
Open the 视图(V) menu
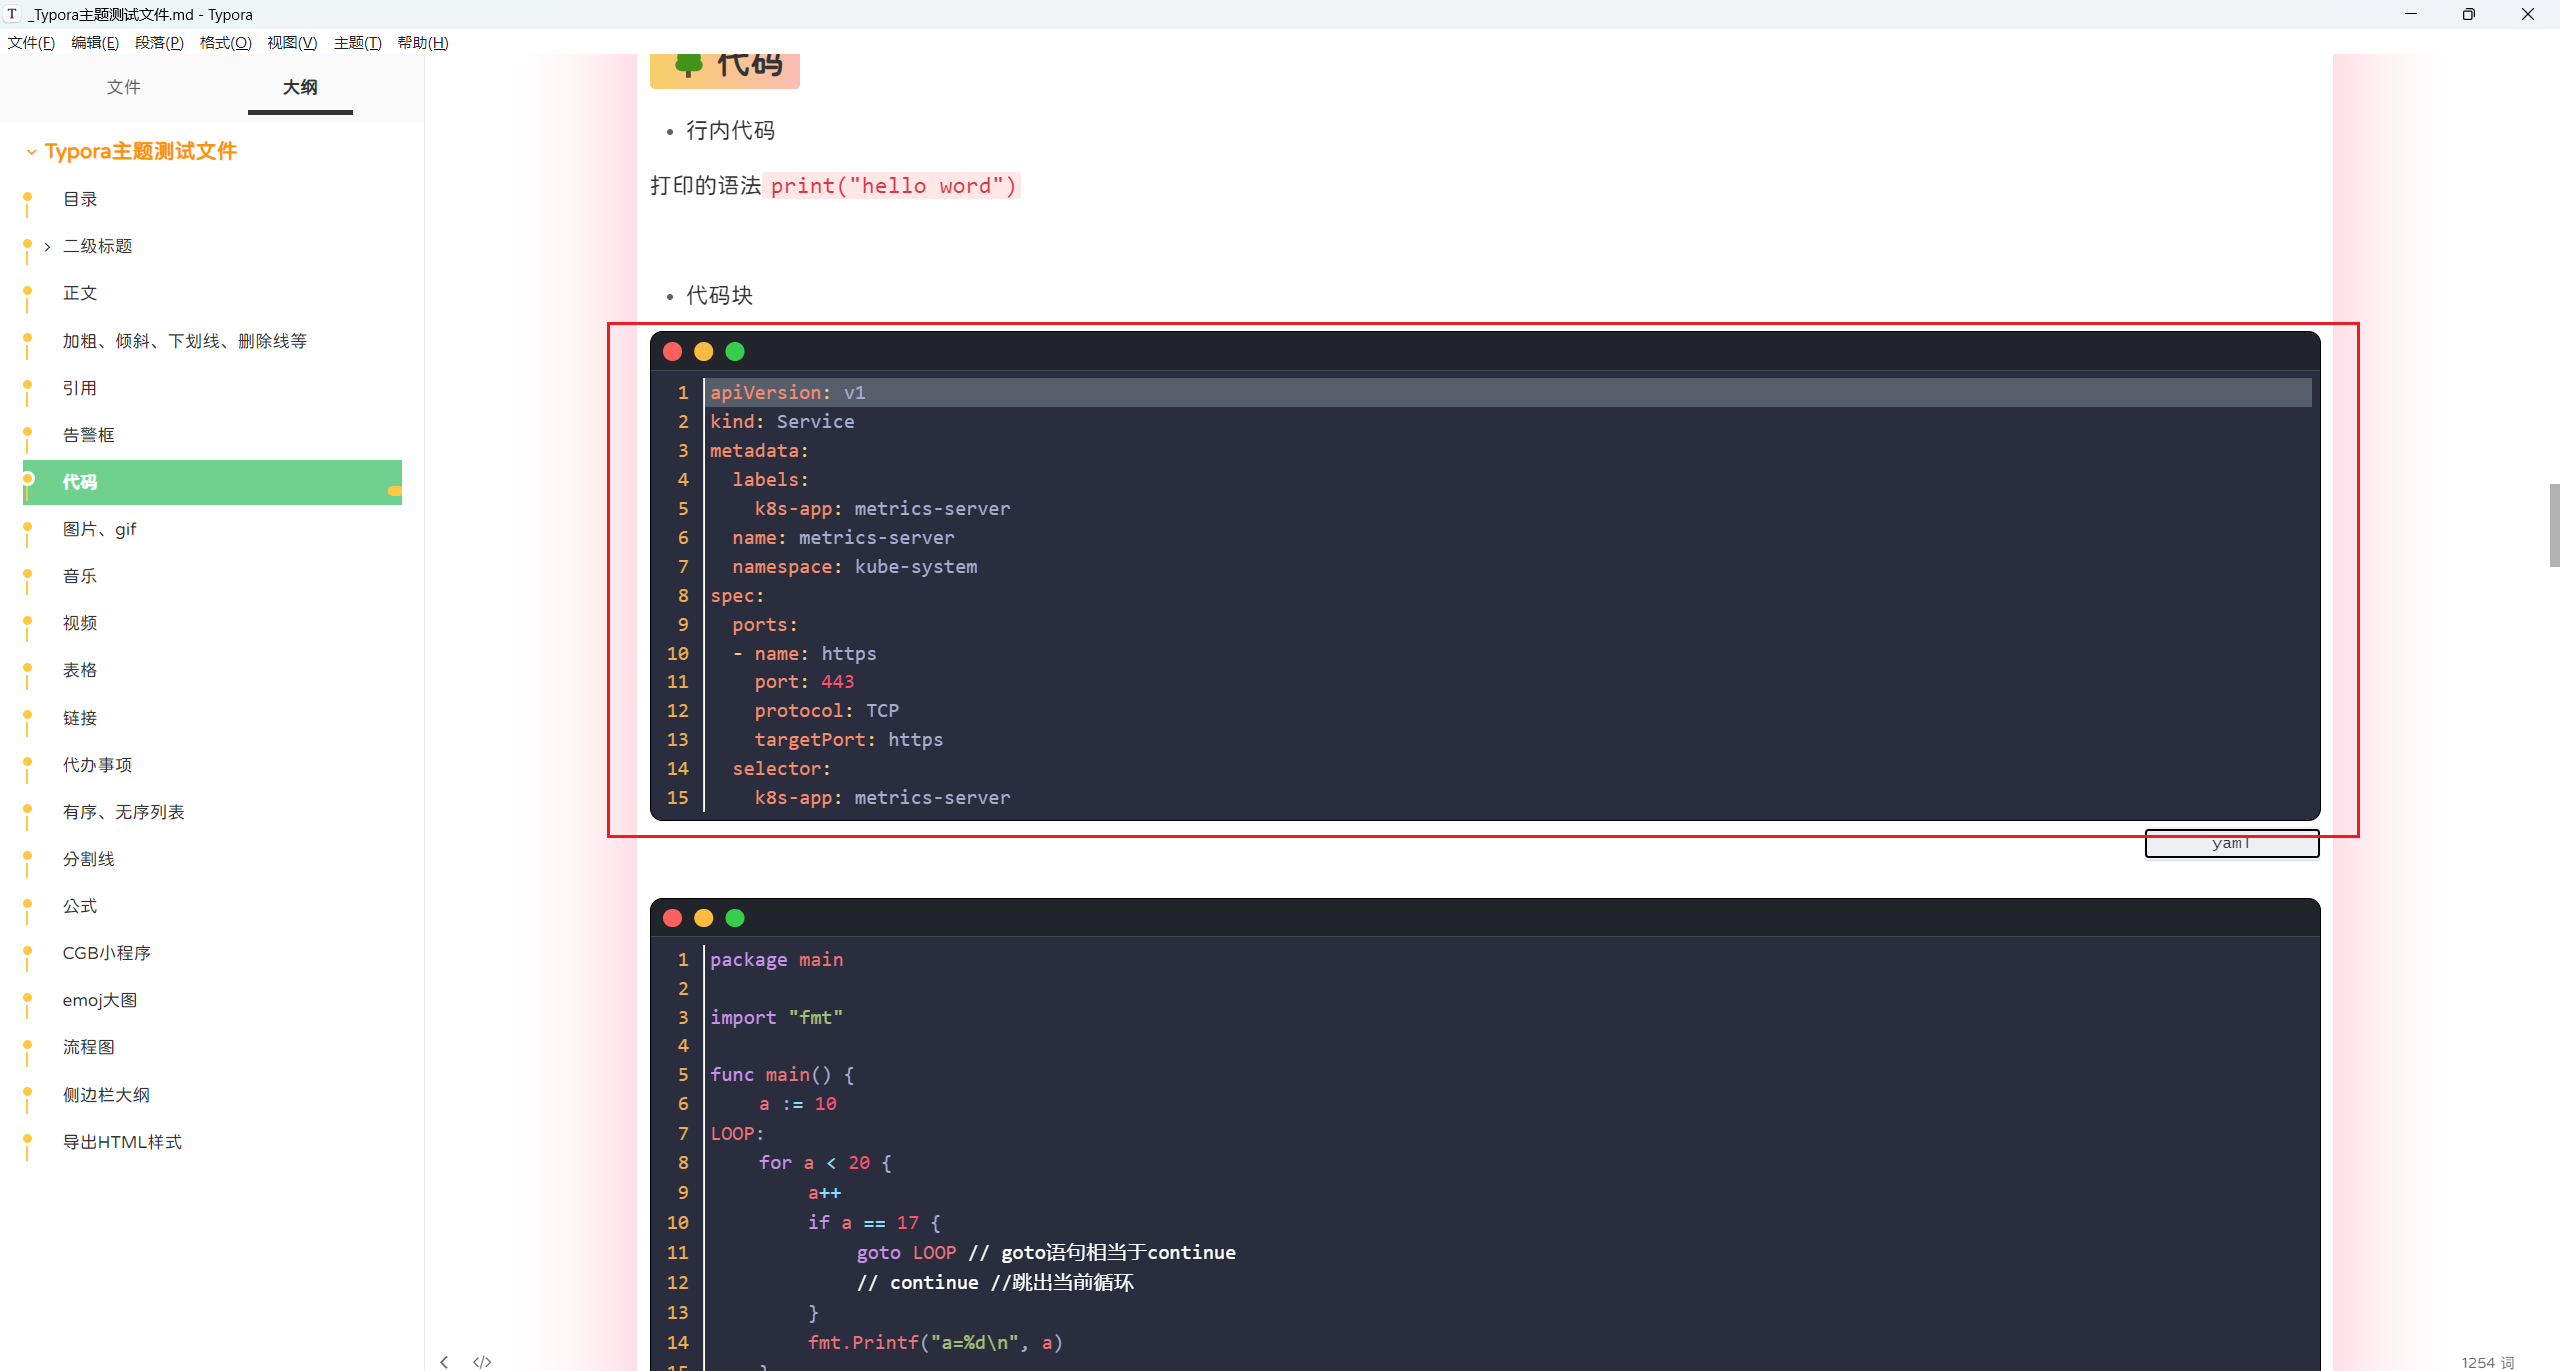coord(291,42)
